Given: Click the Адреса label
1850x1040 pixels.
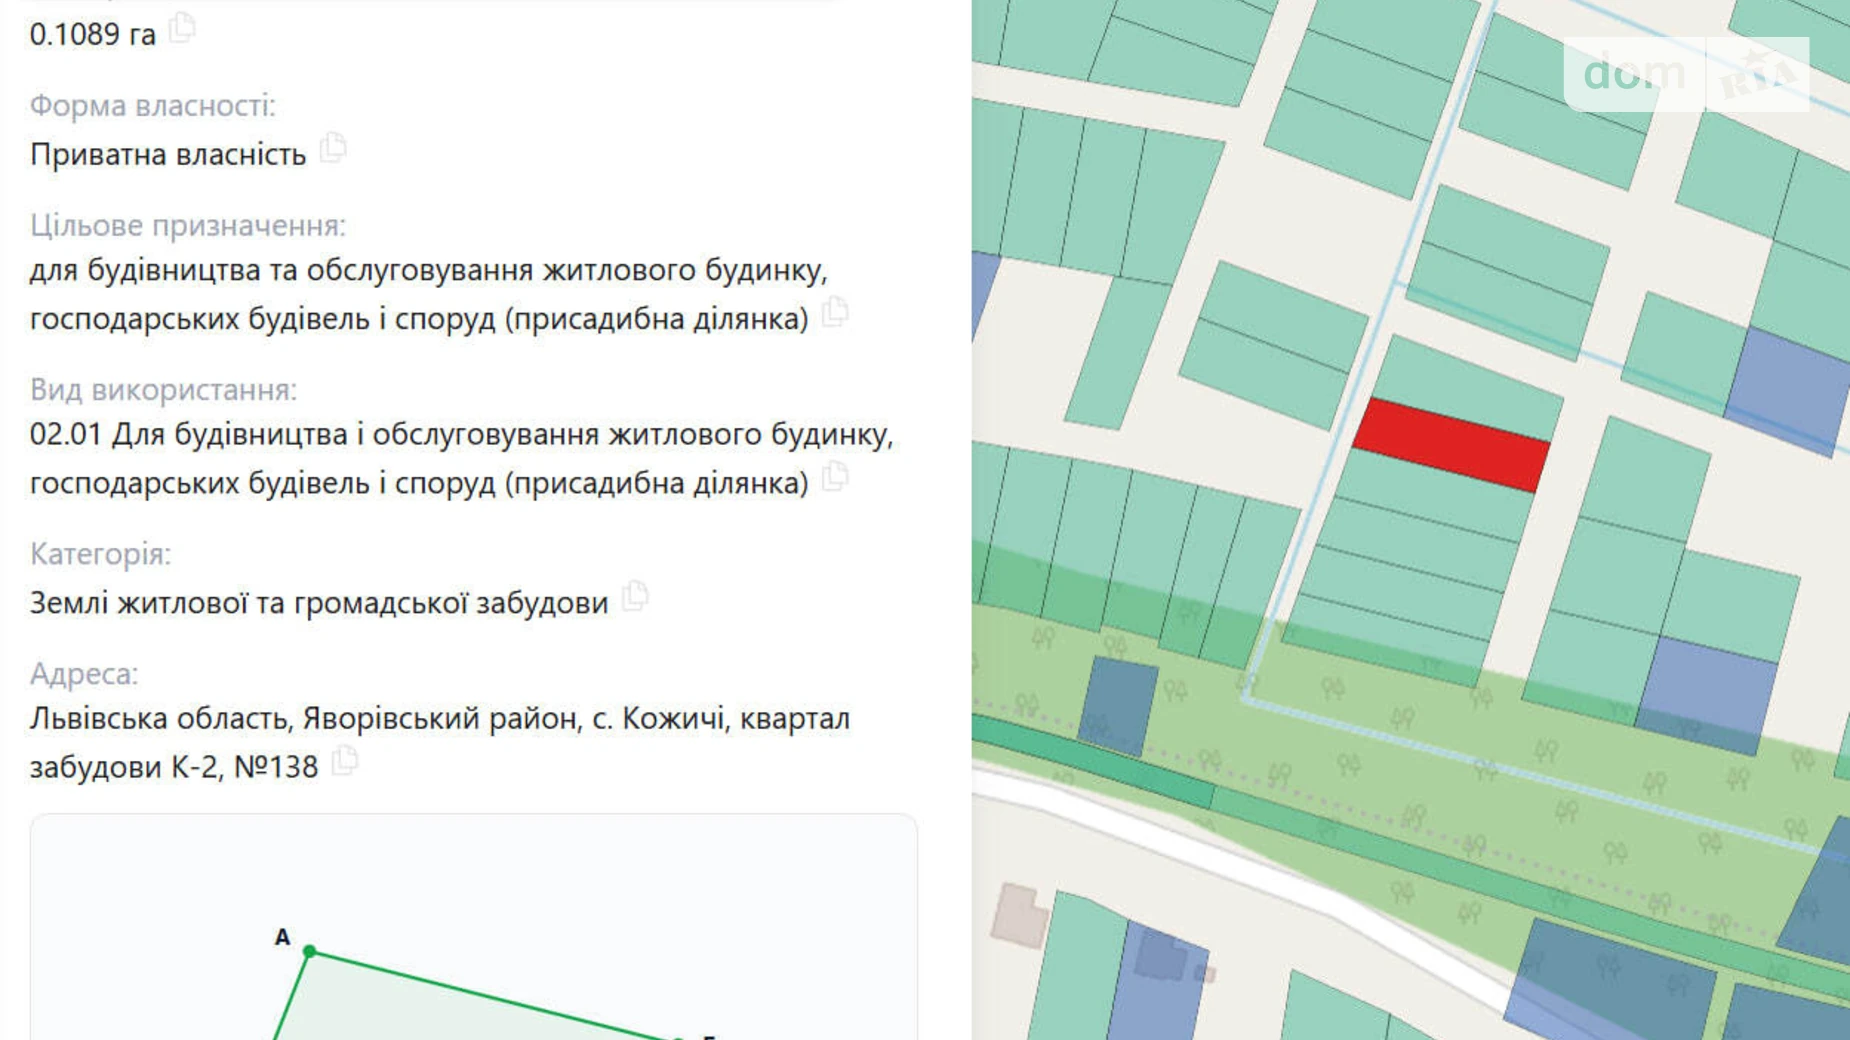Looking at the screenshot, I should [84, 673].
